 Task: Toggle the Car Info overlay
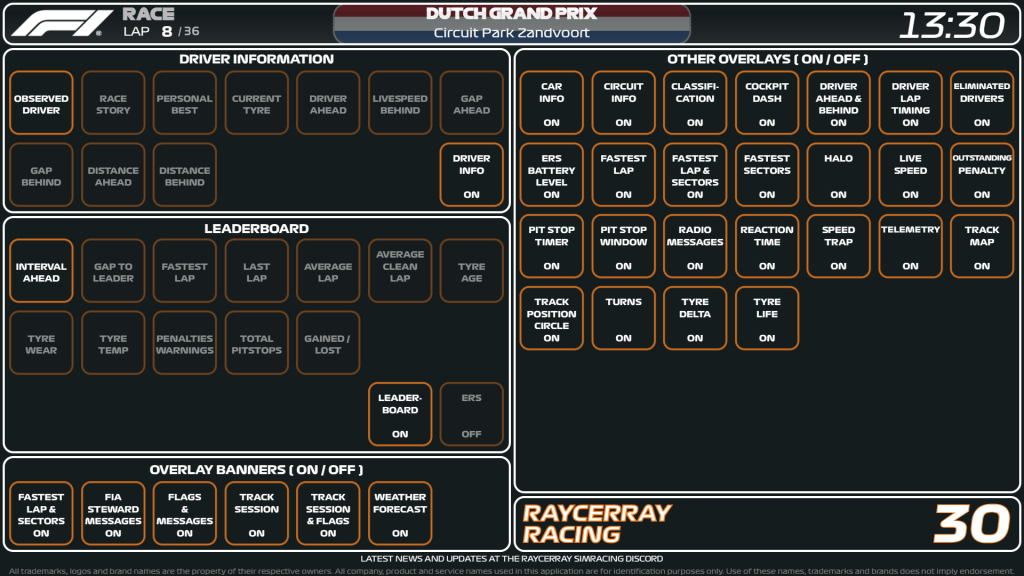(x=551, y=103)
